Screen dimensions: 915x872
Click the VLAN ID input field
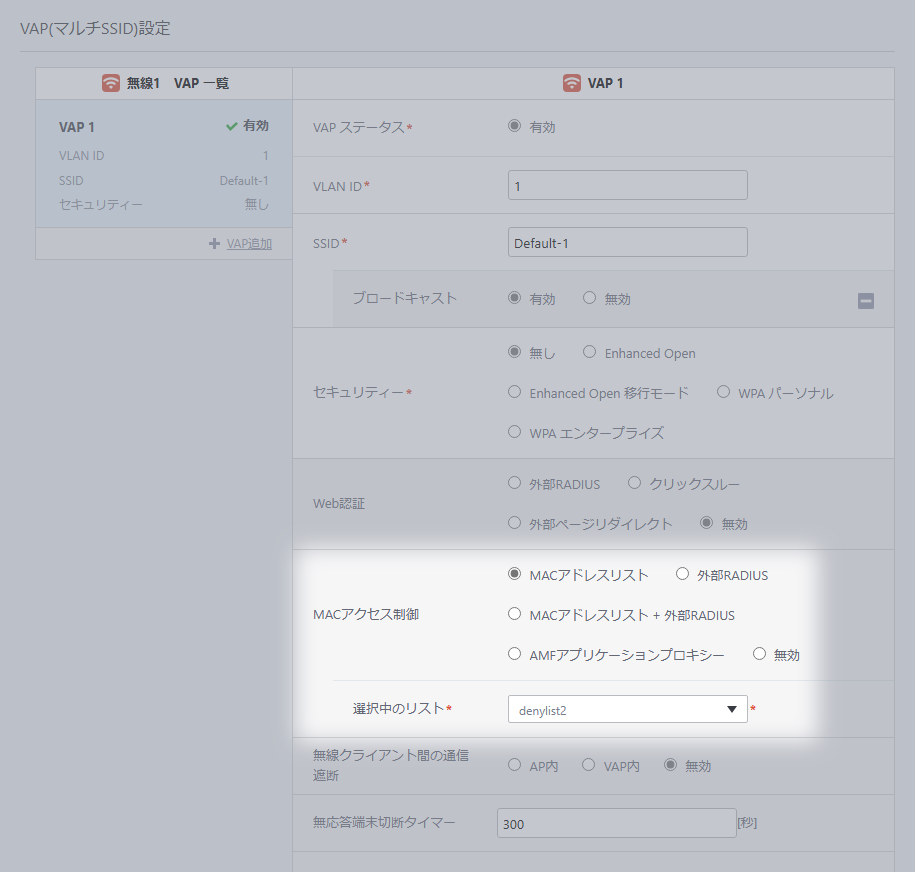click(x=627, y=186)
